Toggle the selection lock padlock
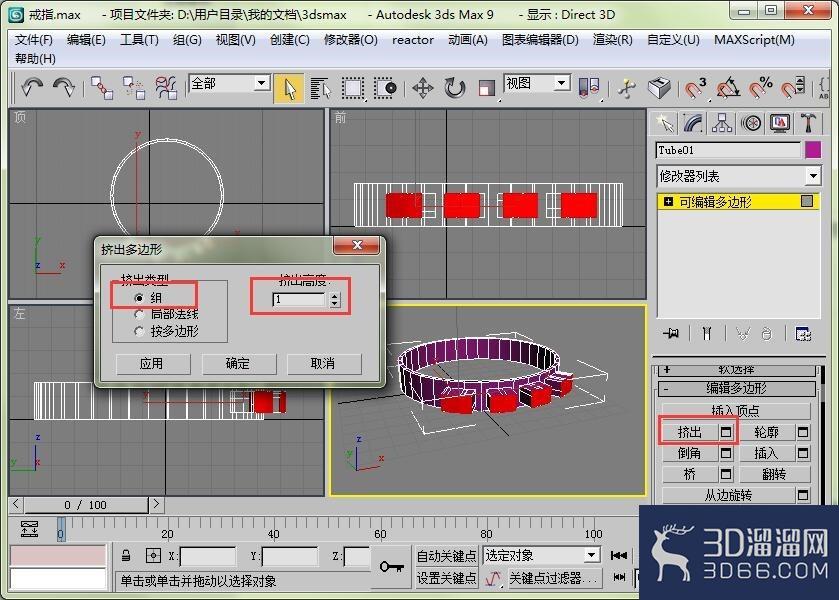Viewport: 839px width, 600px height. point(126,556)
